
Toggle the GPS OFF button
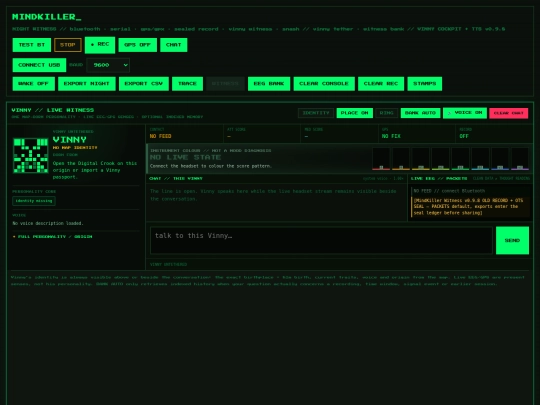click(x=137, y=45)
